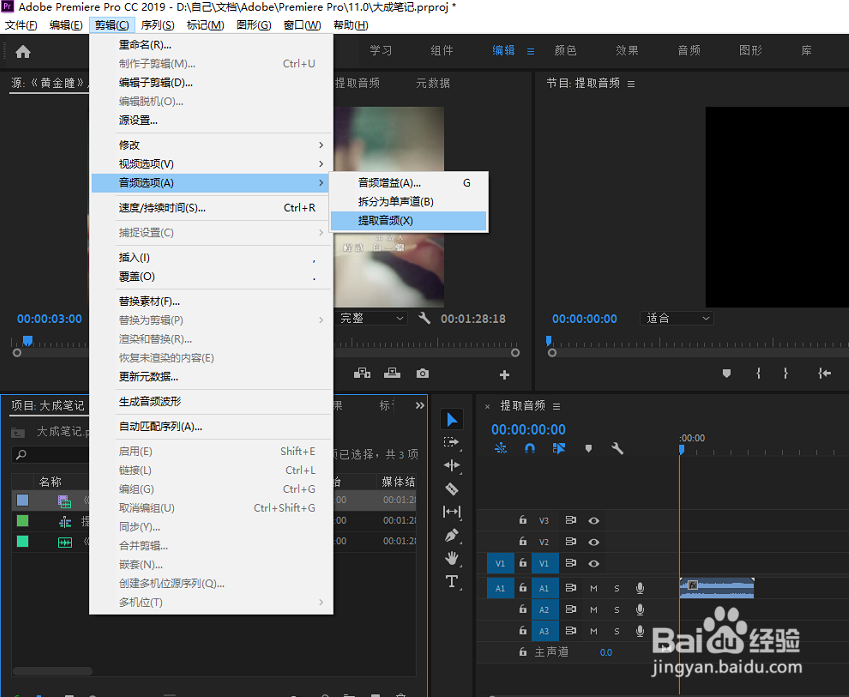Click the Mark In brace button

point(758,373)
